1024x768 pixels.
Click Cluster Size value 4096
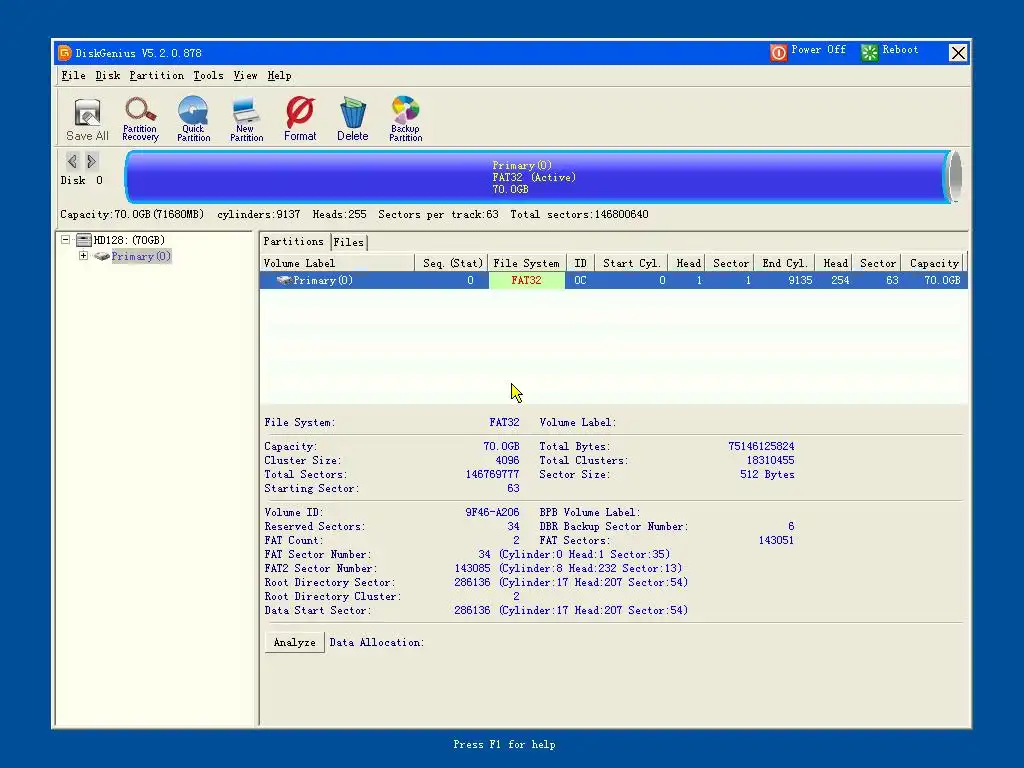coord(507,460)
